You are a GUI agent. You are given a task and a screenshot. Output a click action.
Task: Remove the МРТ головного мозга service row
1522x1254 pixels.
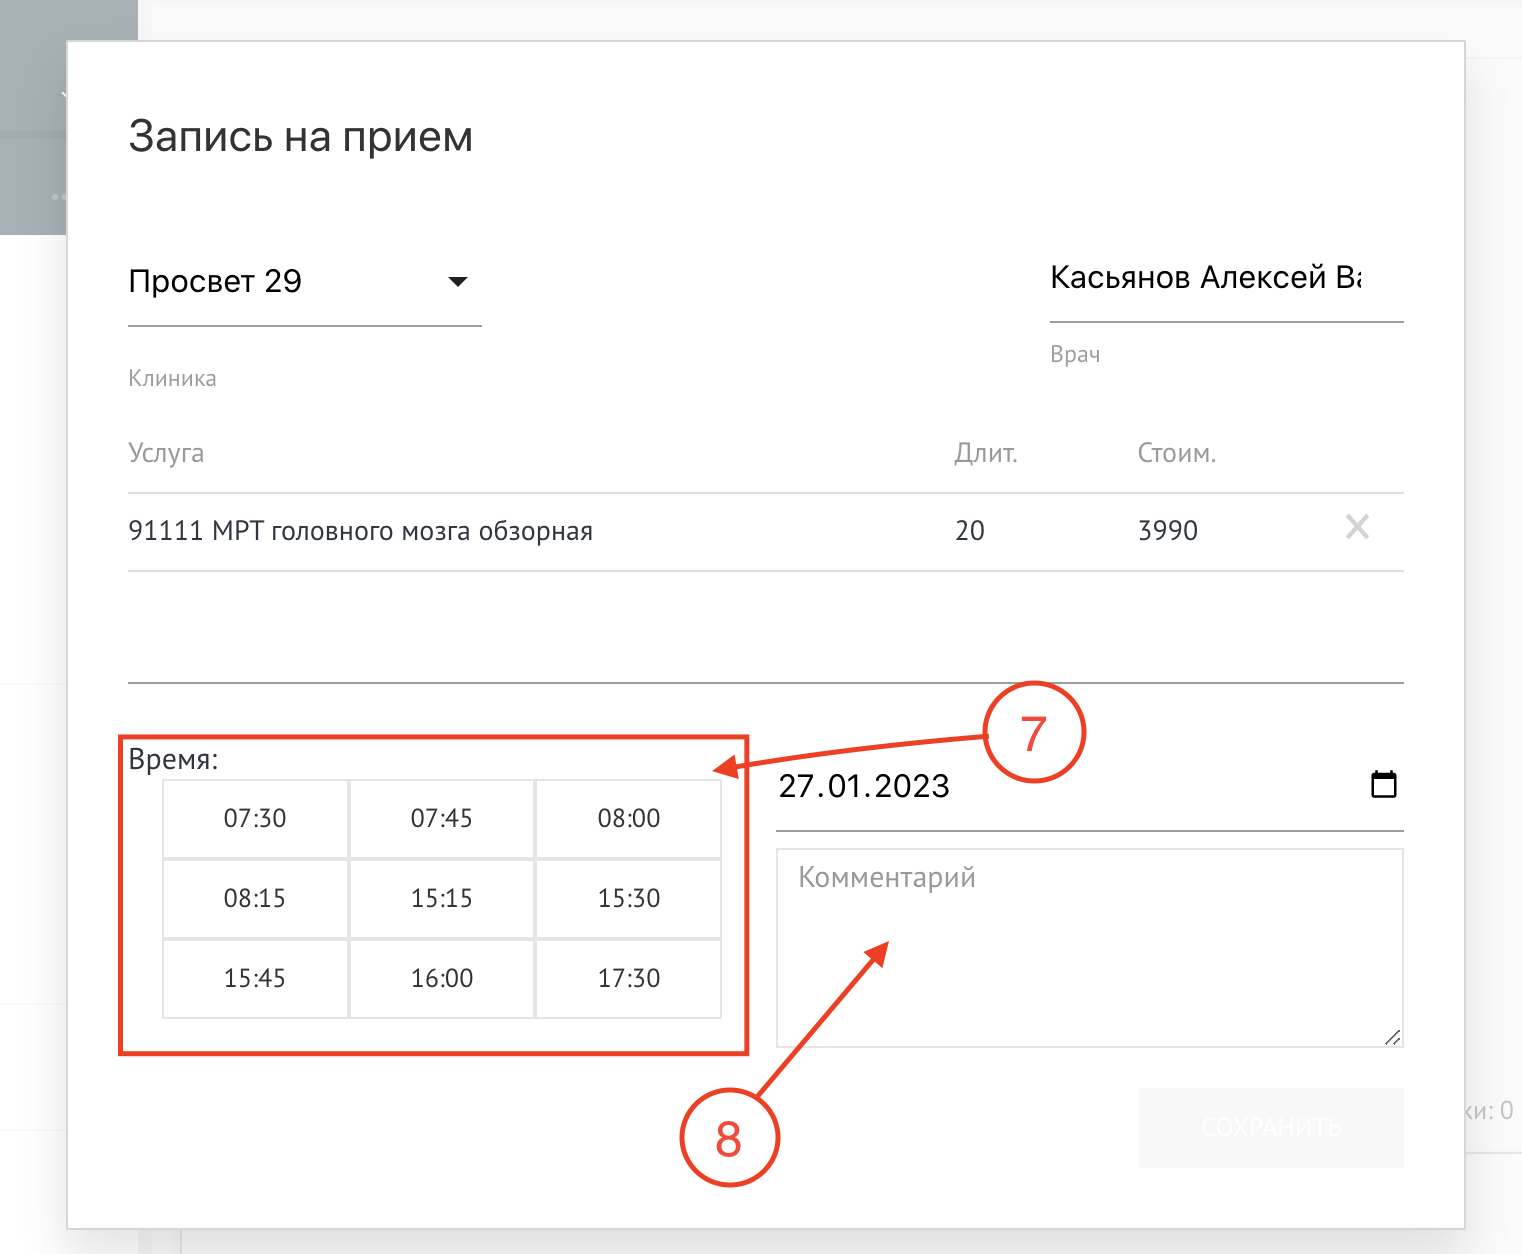1357,527
